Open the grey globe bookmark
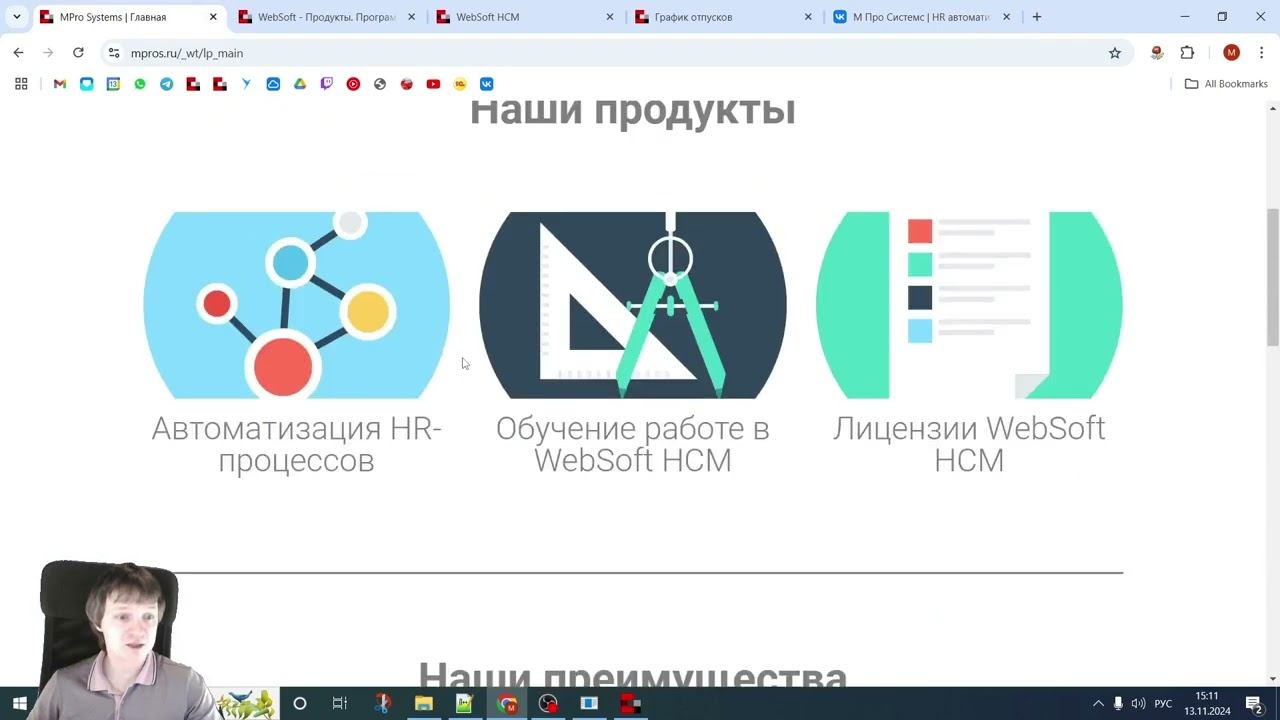 pos(380,84)
